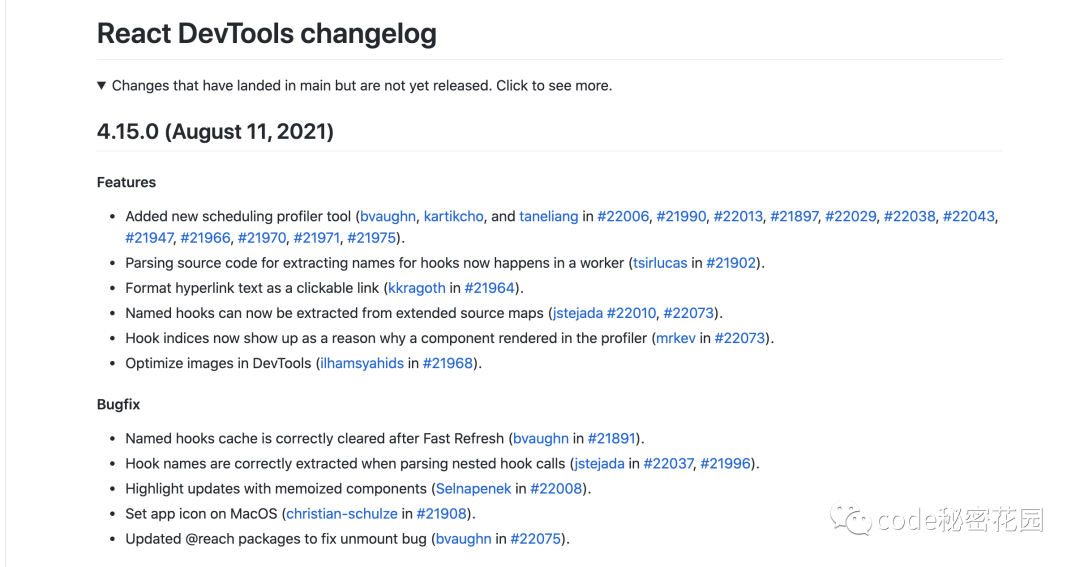Image resolution: width=1080 pixels, height=567 pixels.
Task: Open pull request #22043
Action: click(968, 216)
